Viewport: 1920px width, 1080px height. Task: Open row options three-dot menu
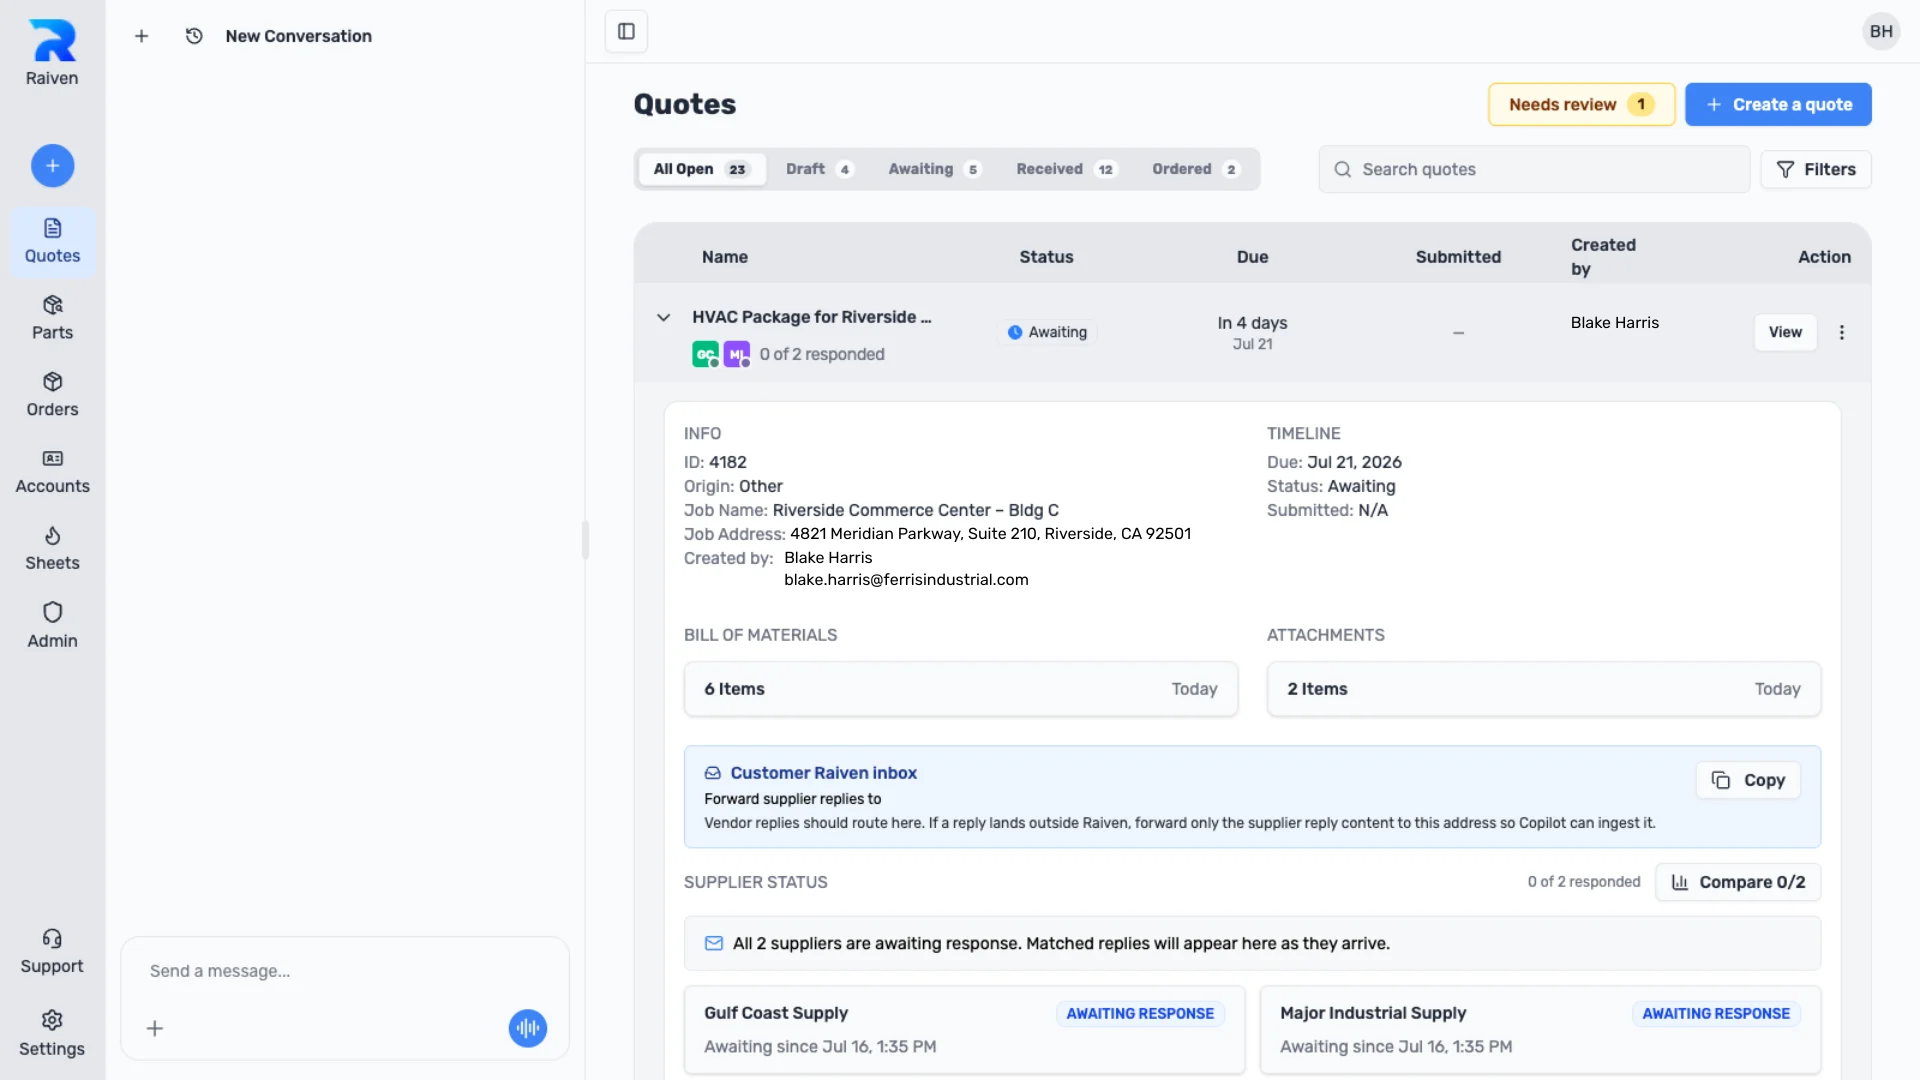(x=1842, y=332)
